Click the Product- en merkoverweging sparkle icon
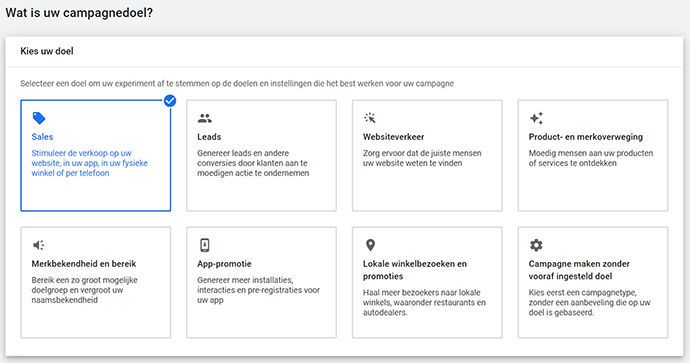690x363 pixels. coord(536,118)
